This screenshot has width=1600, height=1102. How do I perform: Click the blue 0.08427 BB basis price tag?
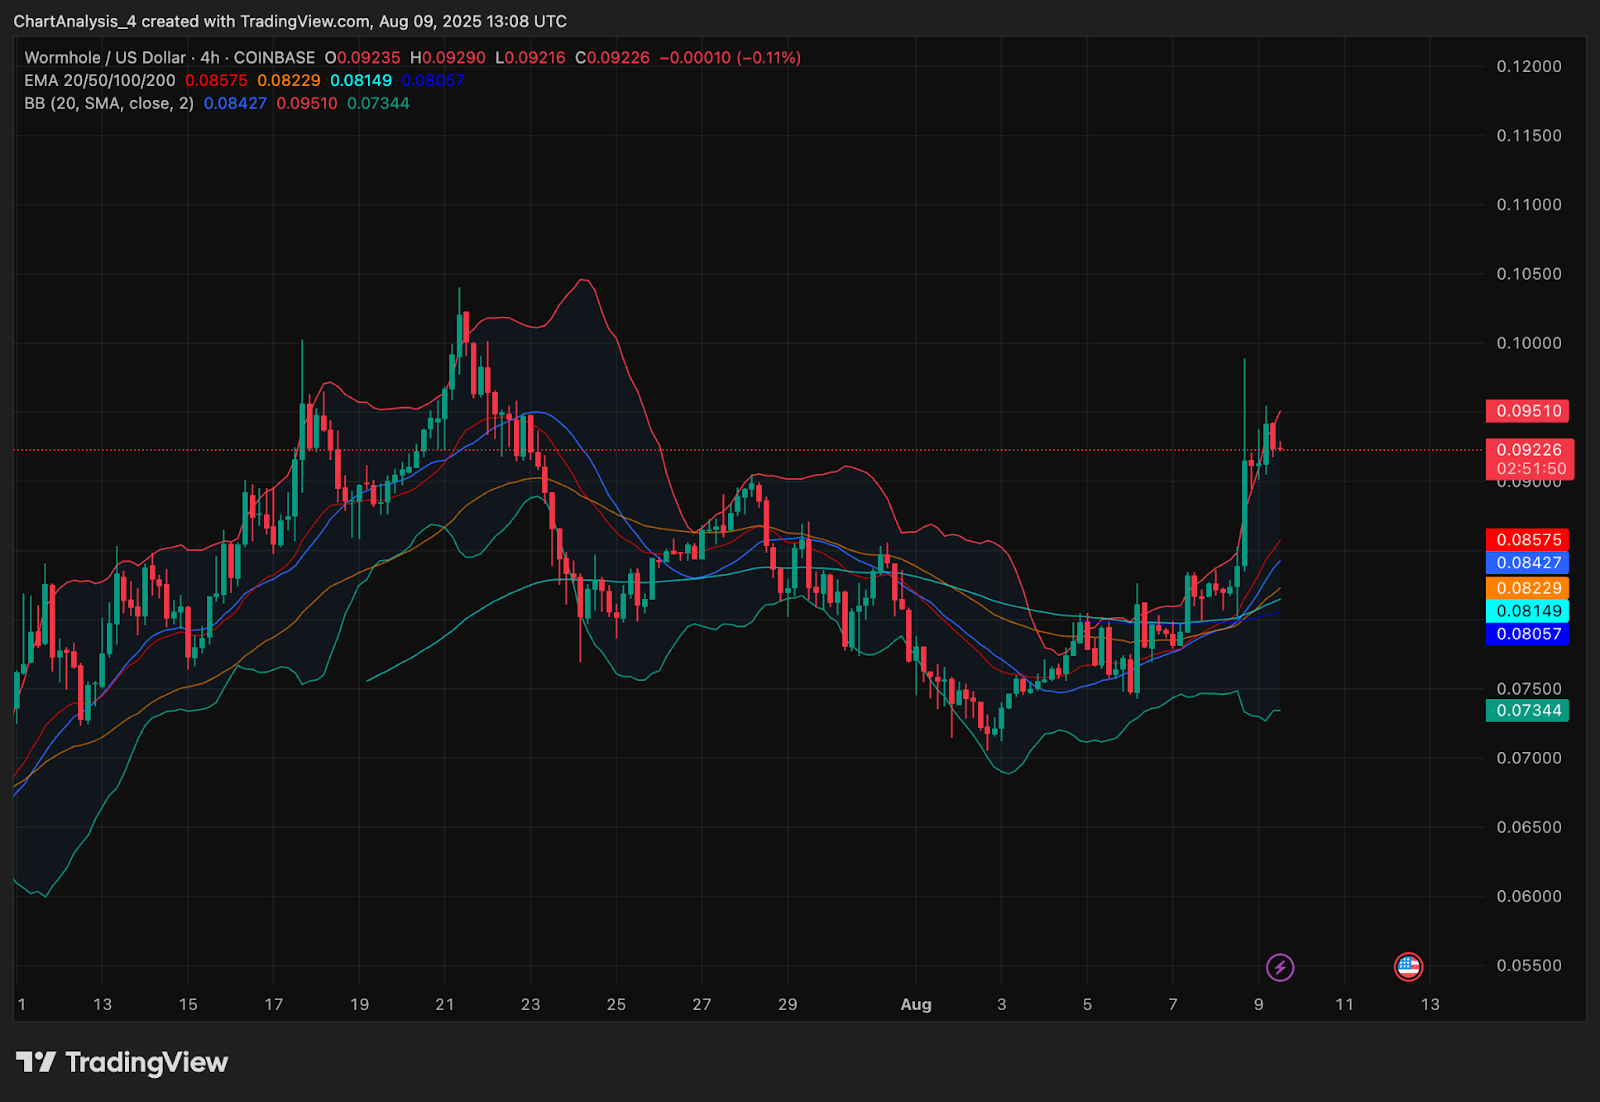tap(1527, 563)
